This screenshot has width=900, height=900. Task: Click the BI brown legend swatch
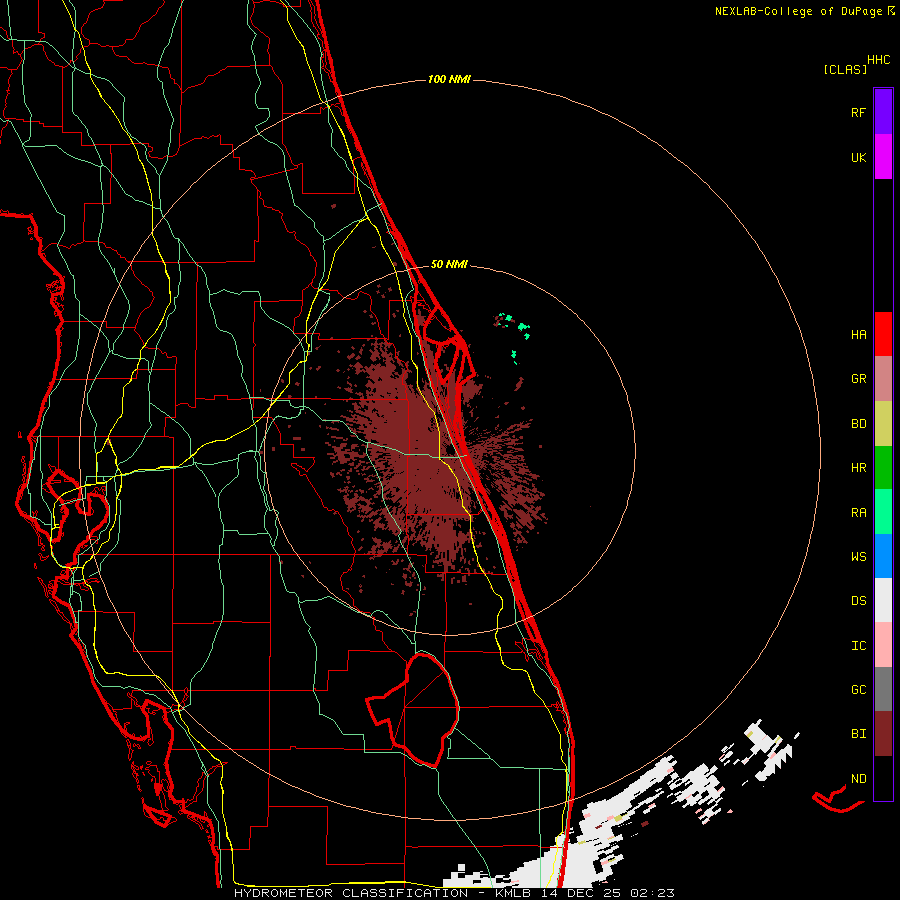pos(883,734)
